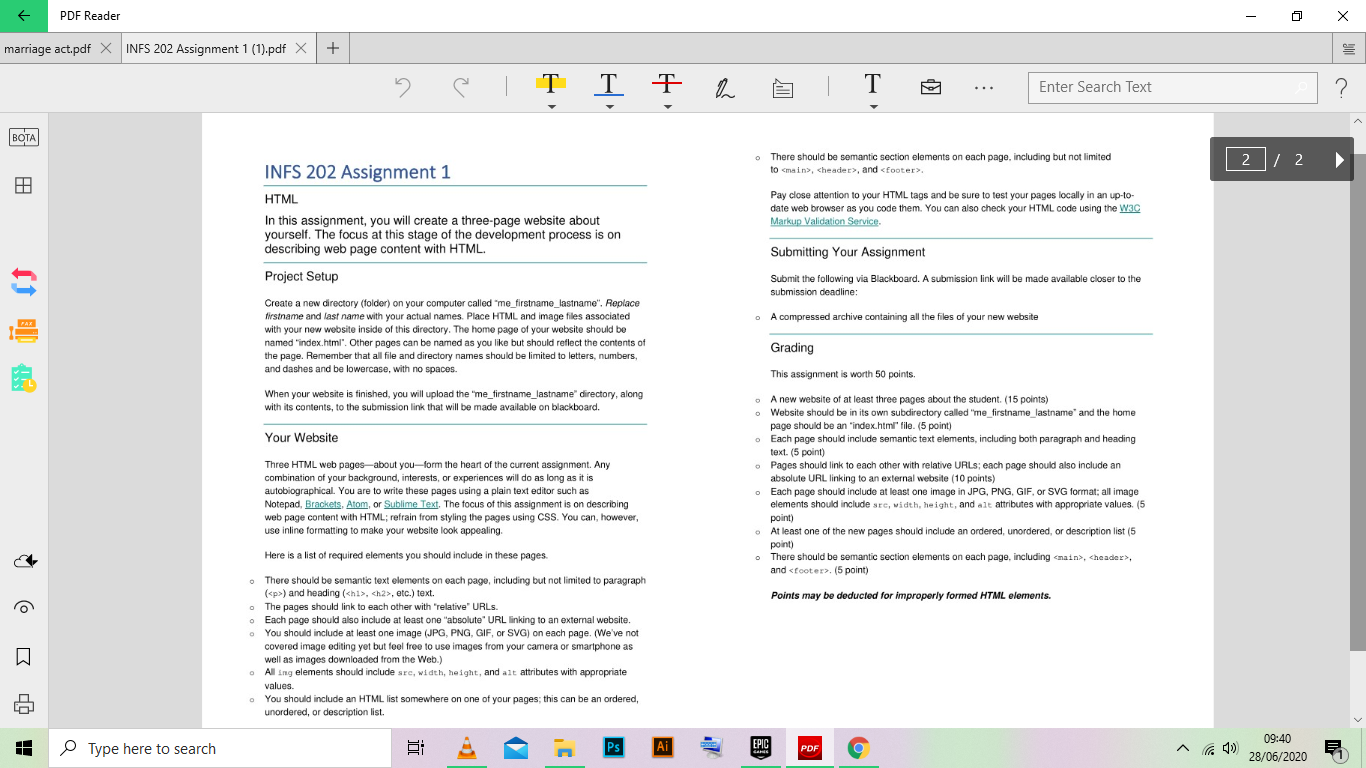Open the view mode icon top right
1366x768 pixels.
click(1350, 48)
